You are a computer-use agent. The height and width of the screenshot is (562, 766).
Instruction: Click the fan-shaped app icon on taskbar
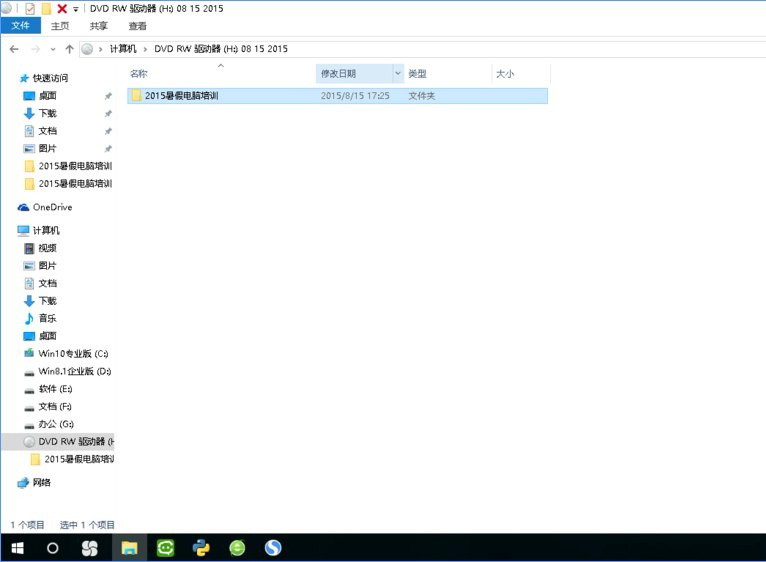pos(89,548)
